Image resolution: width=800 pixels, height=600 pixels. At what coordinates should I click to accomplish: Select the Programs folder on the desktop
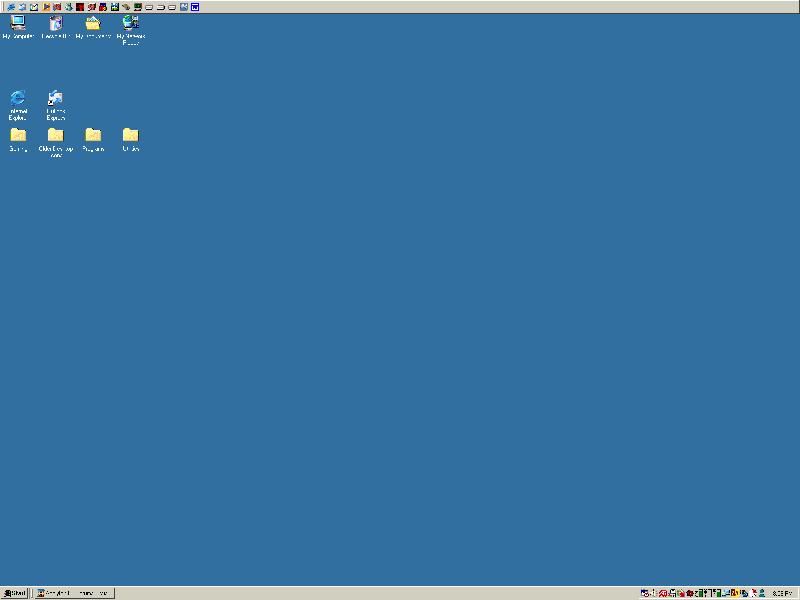pyautogui.click(x=93, y=136)
